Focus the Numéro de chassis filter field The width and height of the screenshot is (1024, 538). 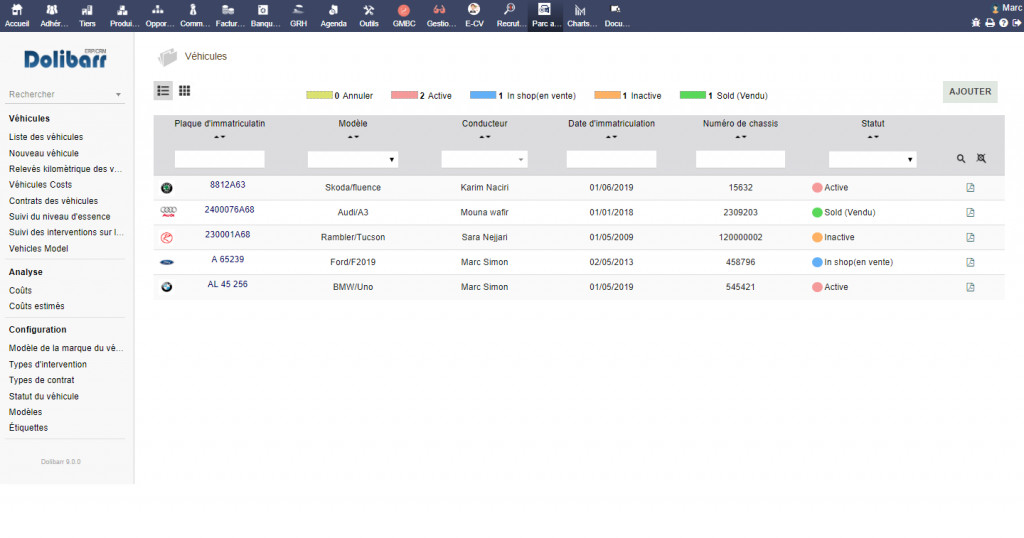pos(740,159)
